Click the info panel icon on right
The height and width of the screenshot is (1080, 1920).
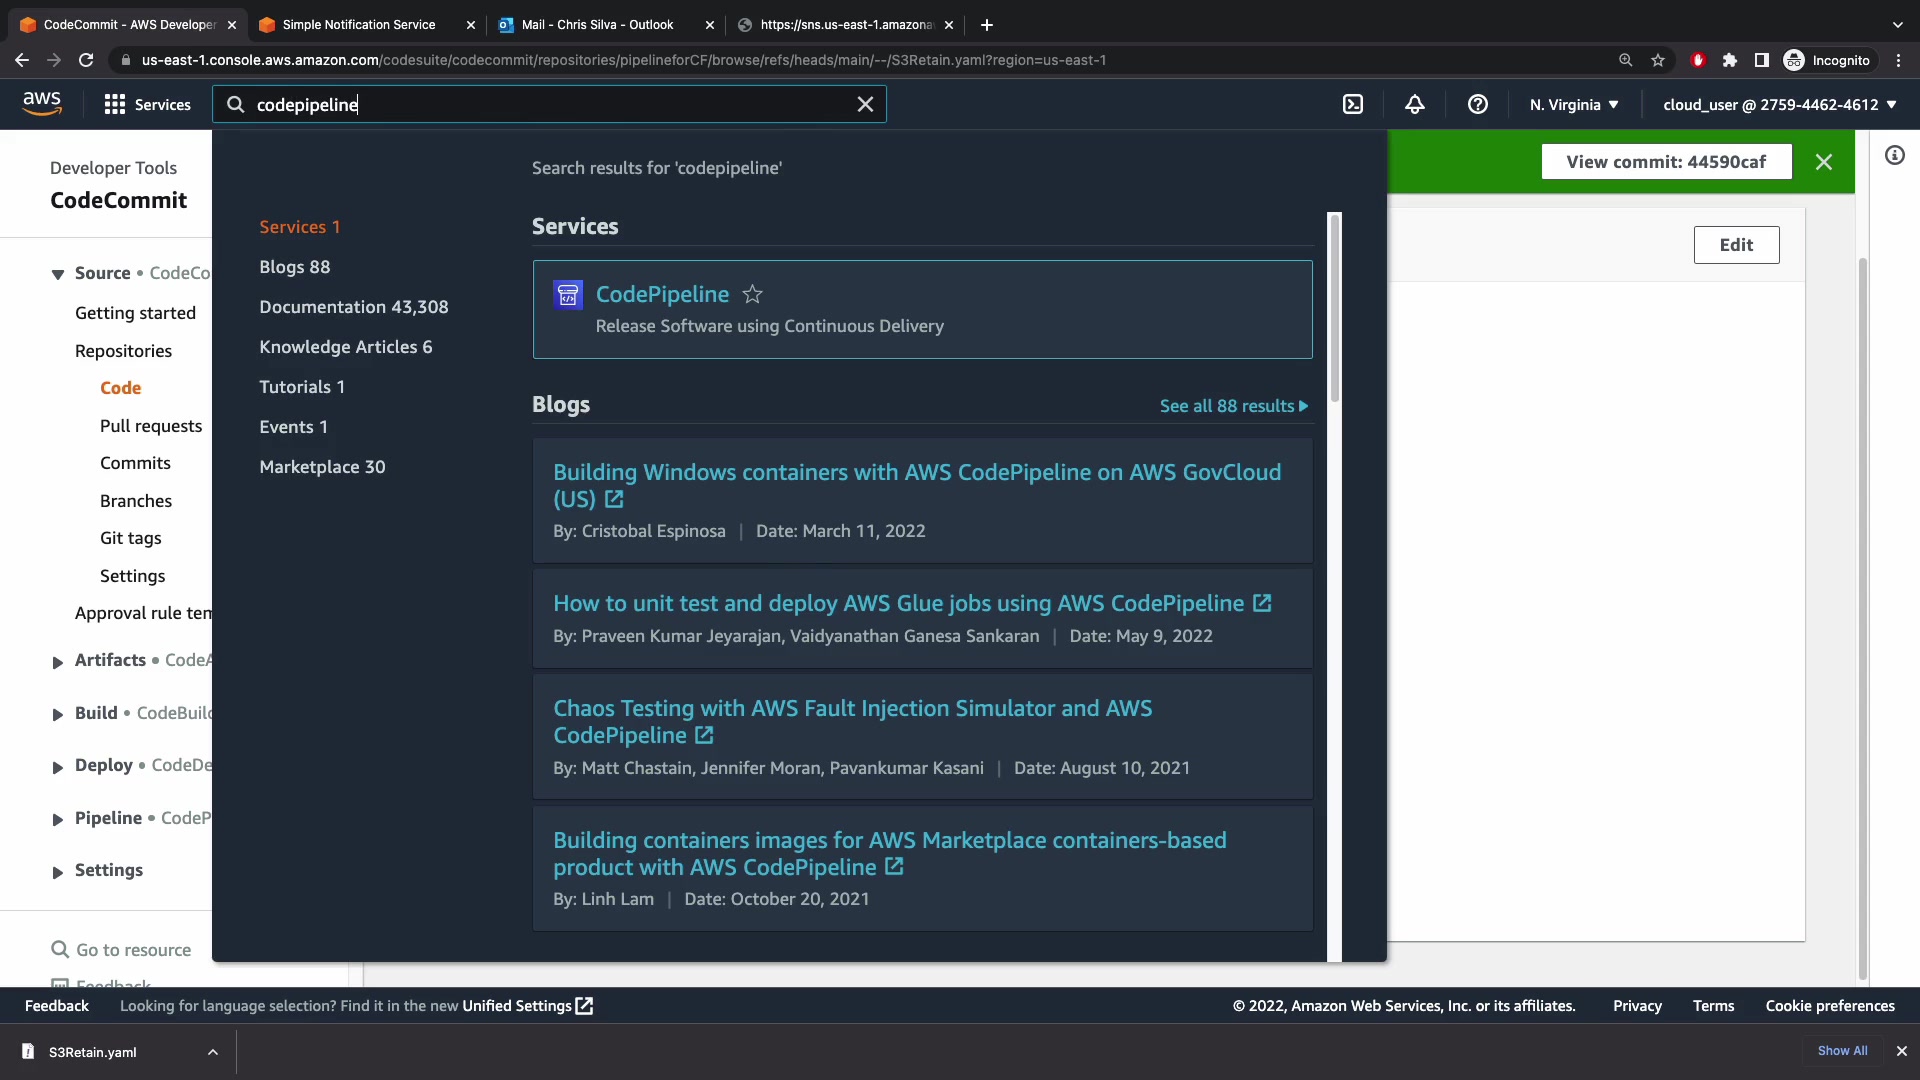point(1894,155)
